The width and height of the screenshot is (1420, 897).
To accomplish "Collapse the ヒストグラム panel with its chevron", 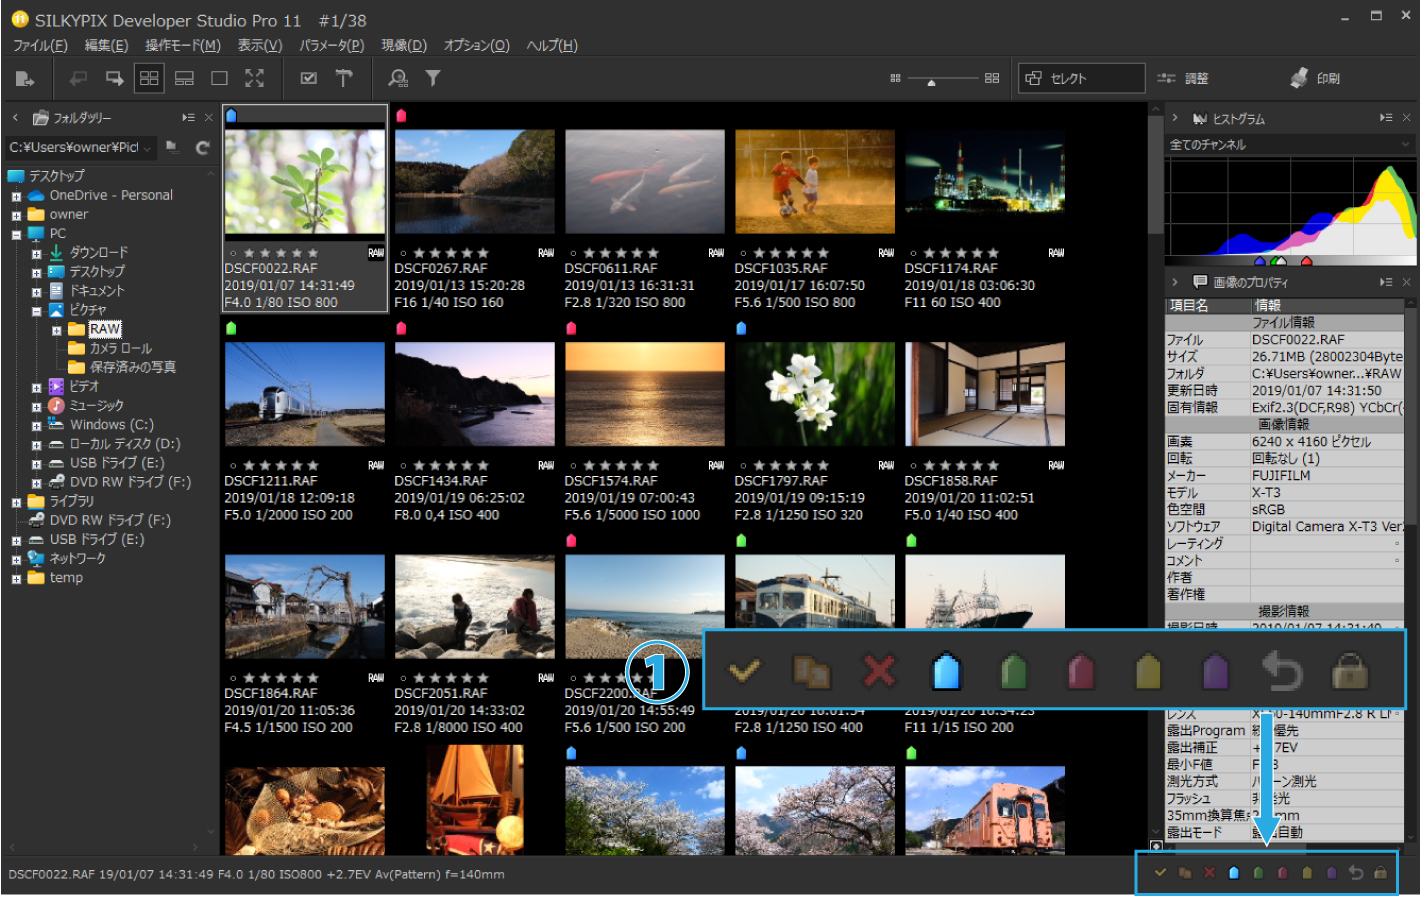I will click(1175, 118).
